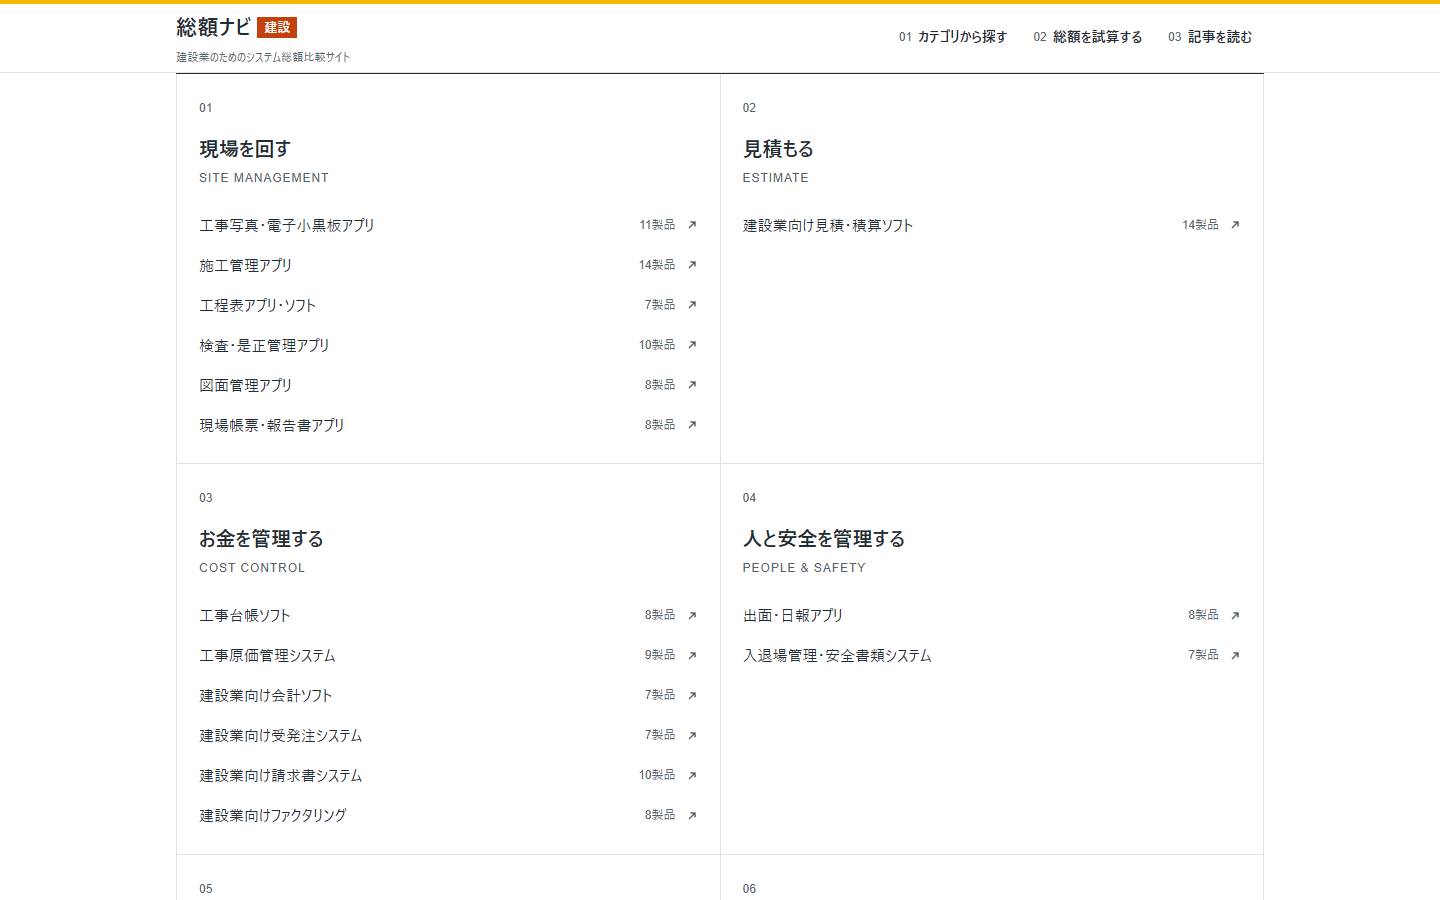The height and width of the screenshot is (900, 1440).
Task: Click the 現場を回す section heading
Action: coord(245,149)
